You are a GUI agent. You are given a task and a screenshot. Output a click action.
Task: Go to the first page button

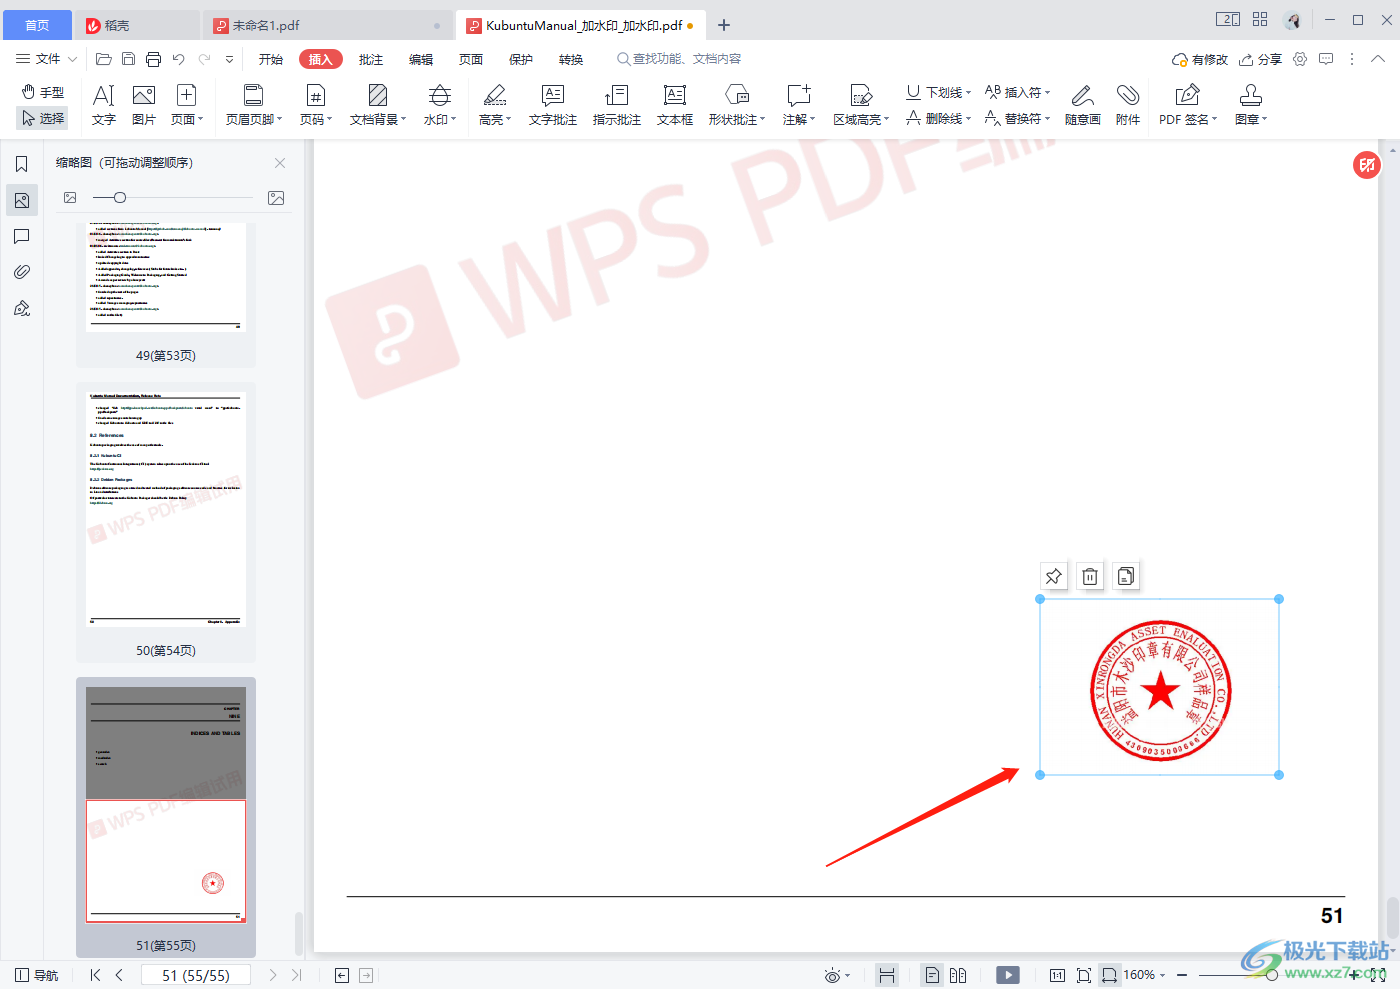click(95, 975)
